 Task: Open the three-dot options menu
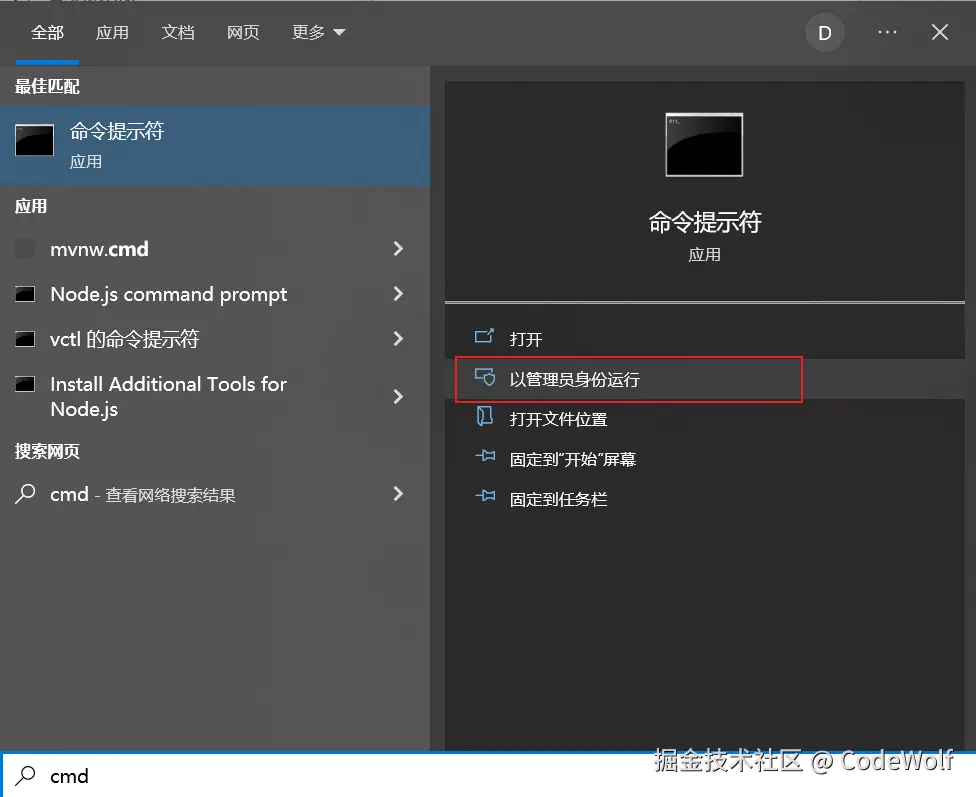point(887,32)
